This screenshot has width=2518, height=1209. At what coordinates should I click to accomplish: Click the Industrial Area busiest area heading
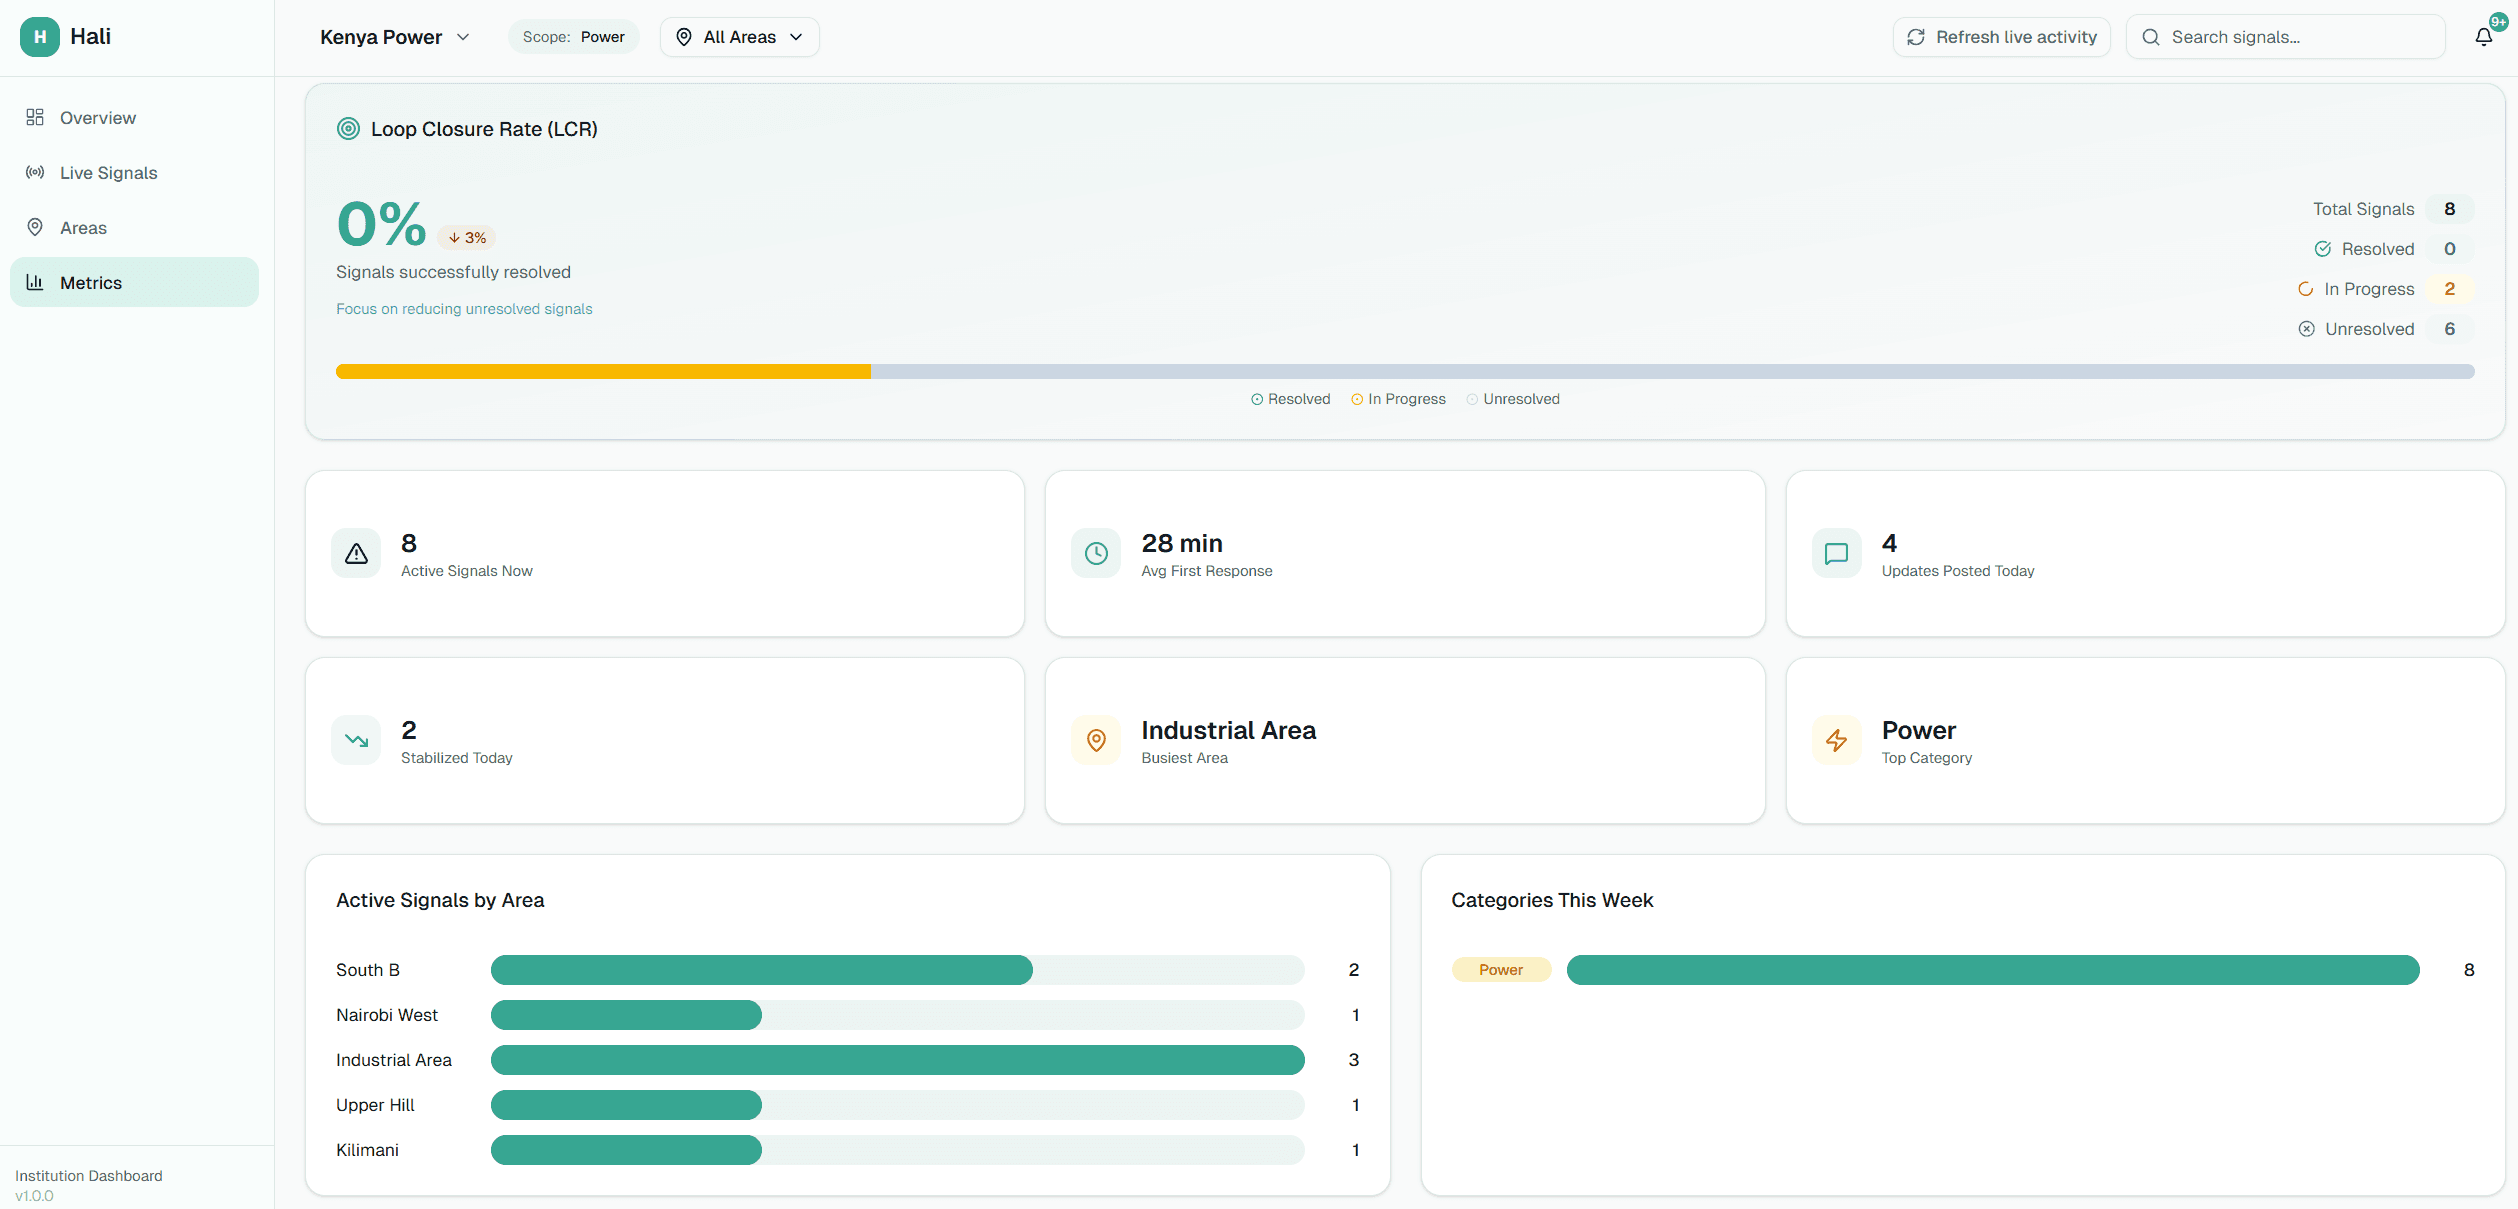(x=1228, y=730)
